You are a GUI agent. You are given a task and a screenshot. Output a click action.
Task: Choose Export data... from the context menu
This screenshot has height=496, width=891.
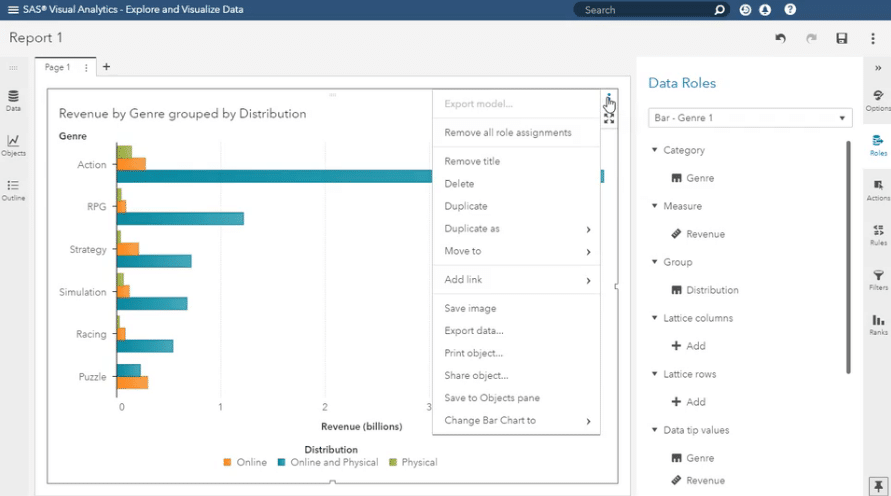pyautogui.click(x=474, y=331)
